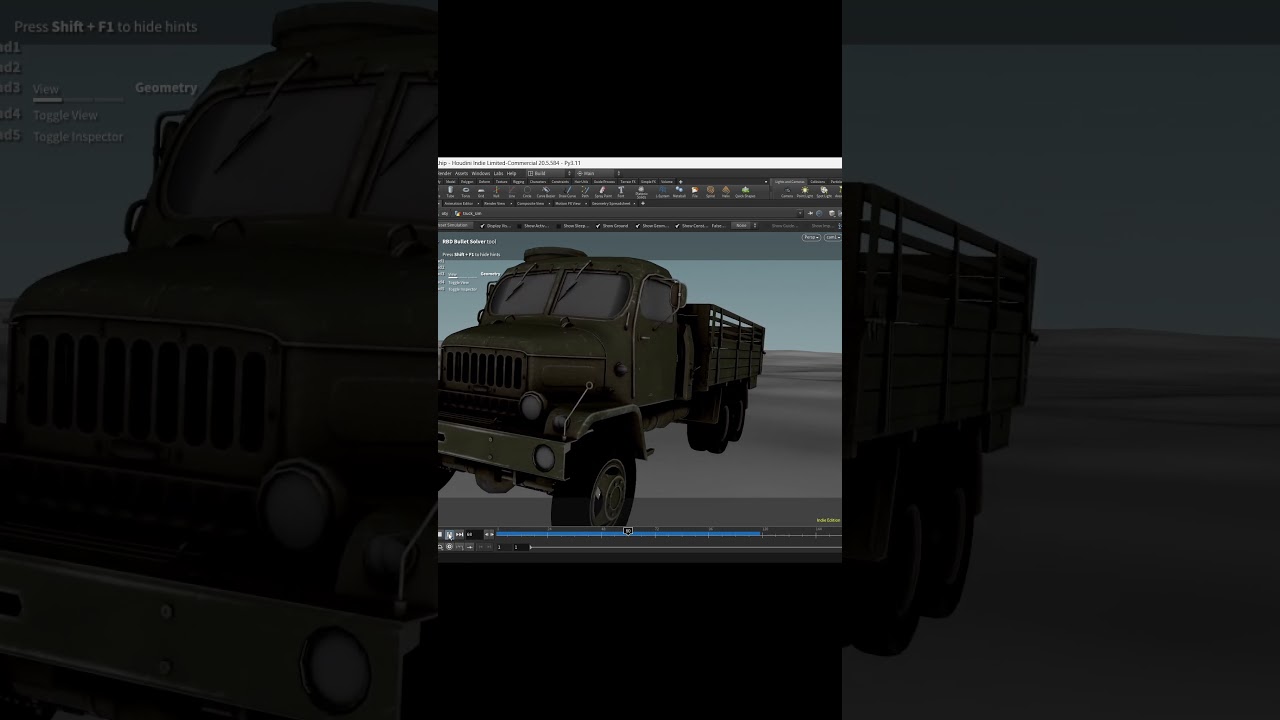Add a Camera from Lights and Cameras shelf
This screenshot has height=720, width=1280.
coord(787,192)
